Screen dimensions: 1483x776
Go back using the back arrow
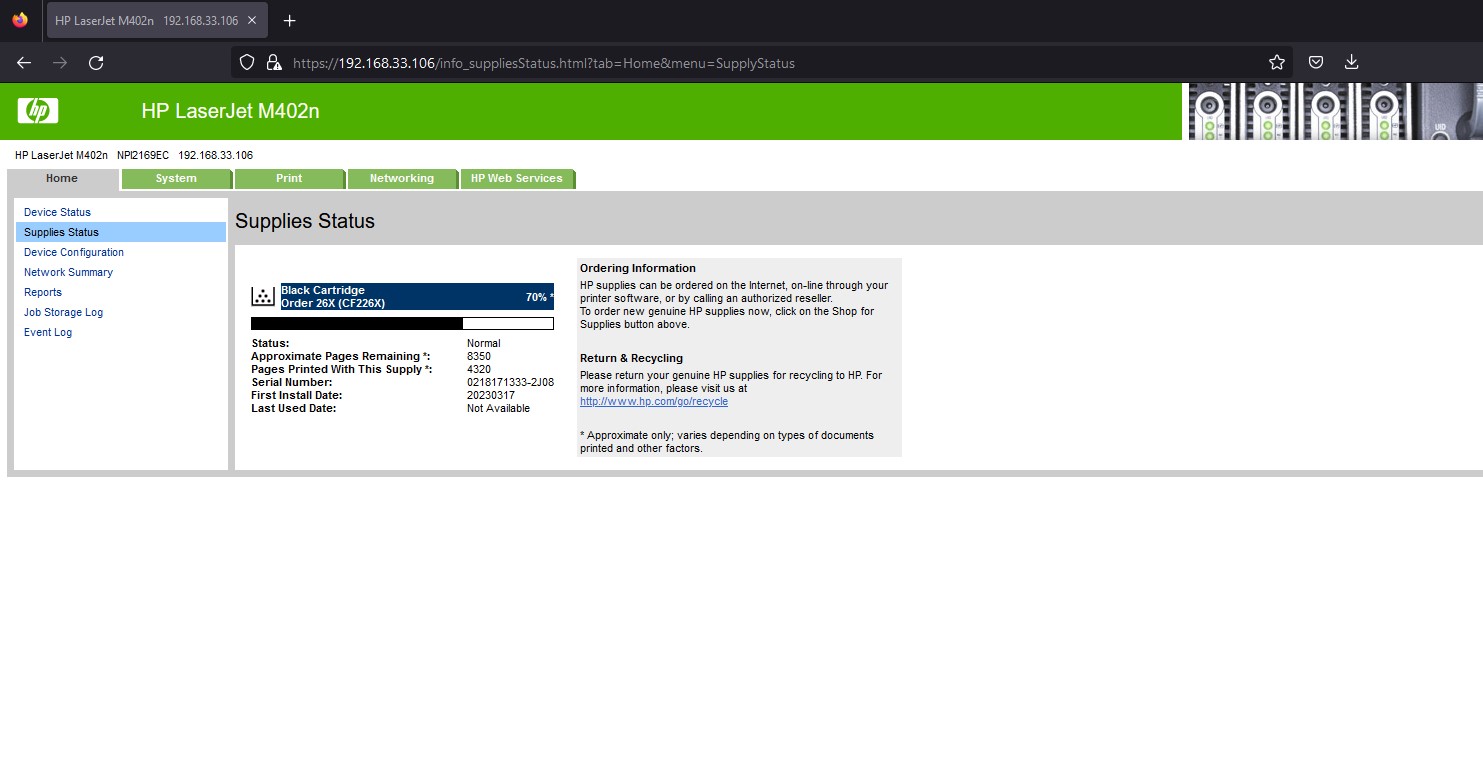(24, 63)
